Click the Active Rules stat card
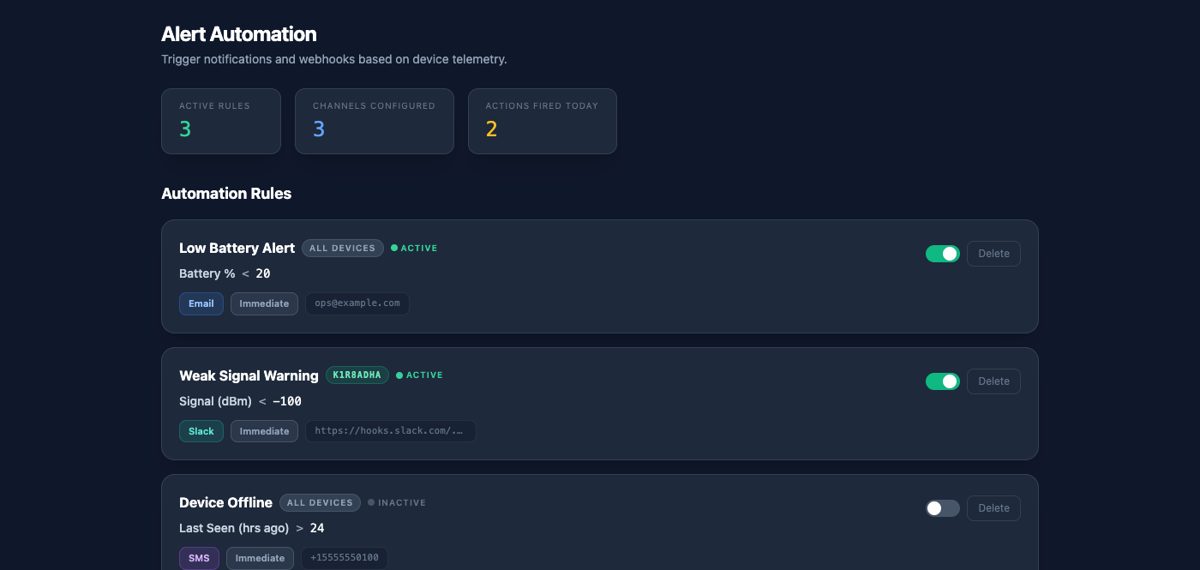Screen dimensions: 1200x570 pyautogui.click(x=221, y=121)
